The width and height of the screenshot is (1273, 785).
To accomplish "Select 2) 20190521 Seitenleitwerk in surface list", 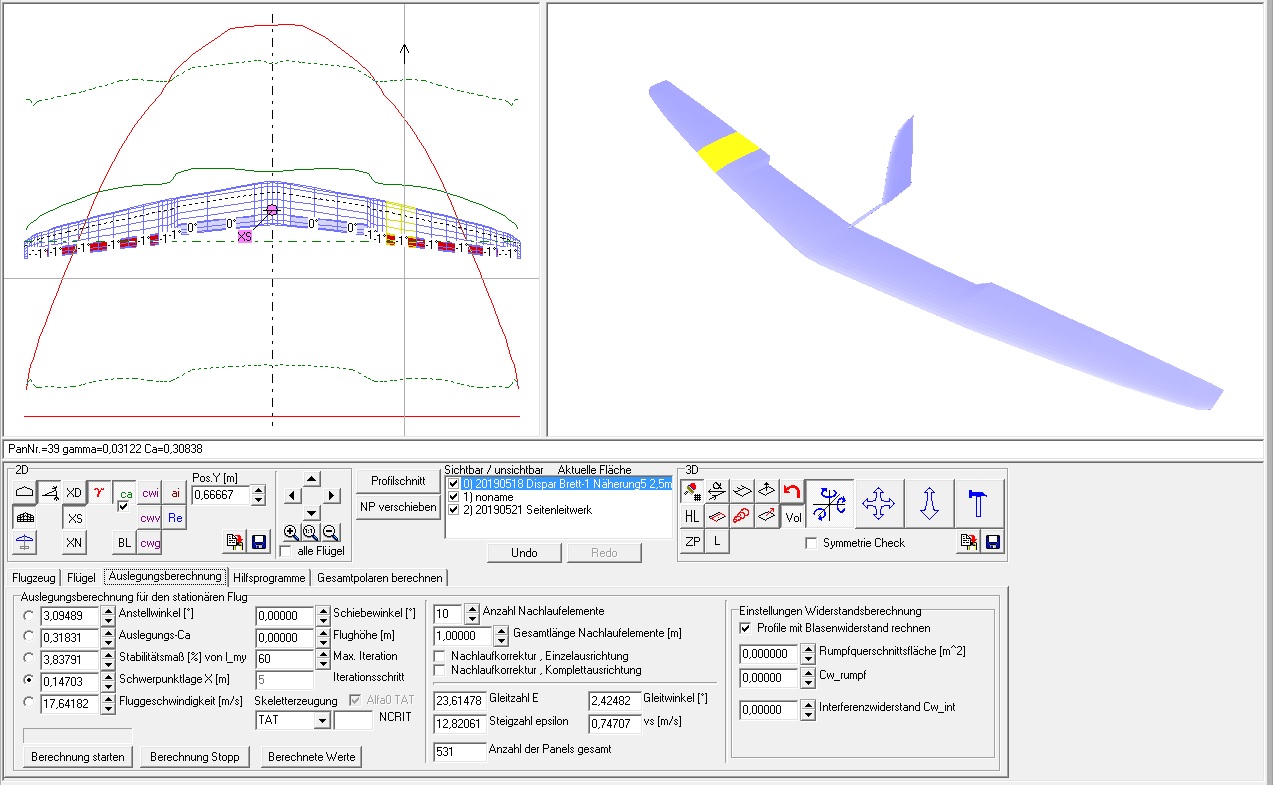I will [517, 510].
